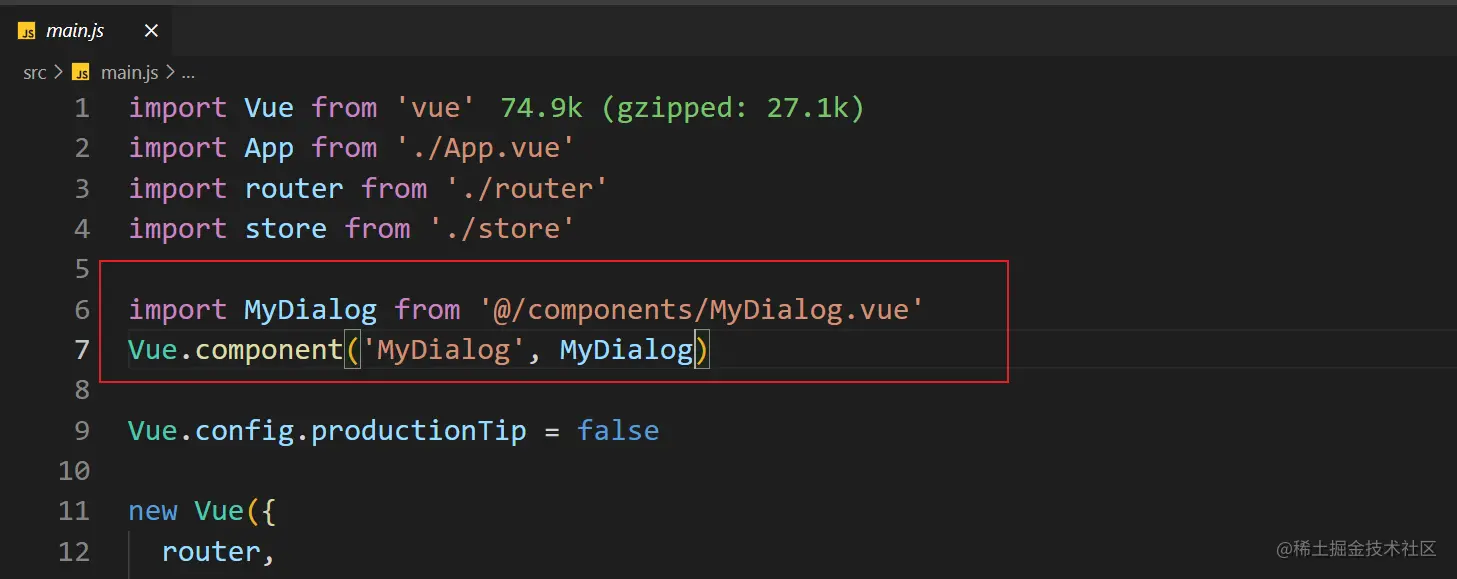Place cursor on the 'false' keyword
The image size is (1457, 579).
pos(618,431)
